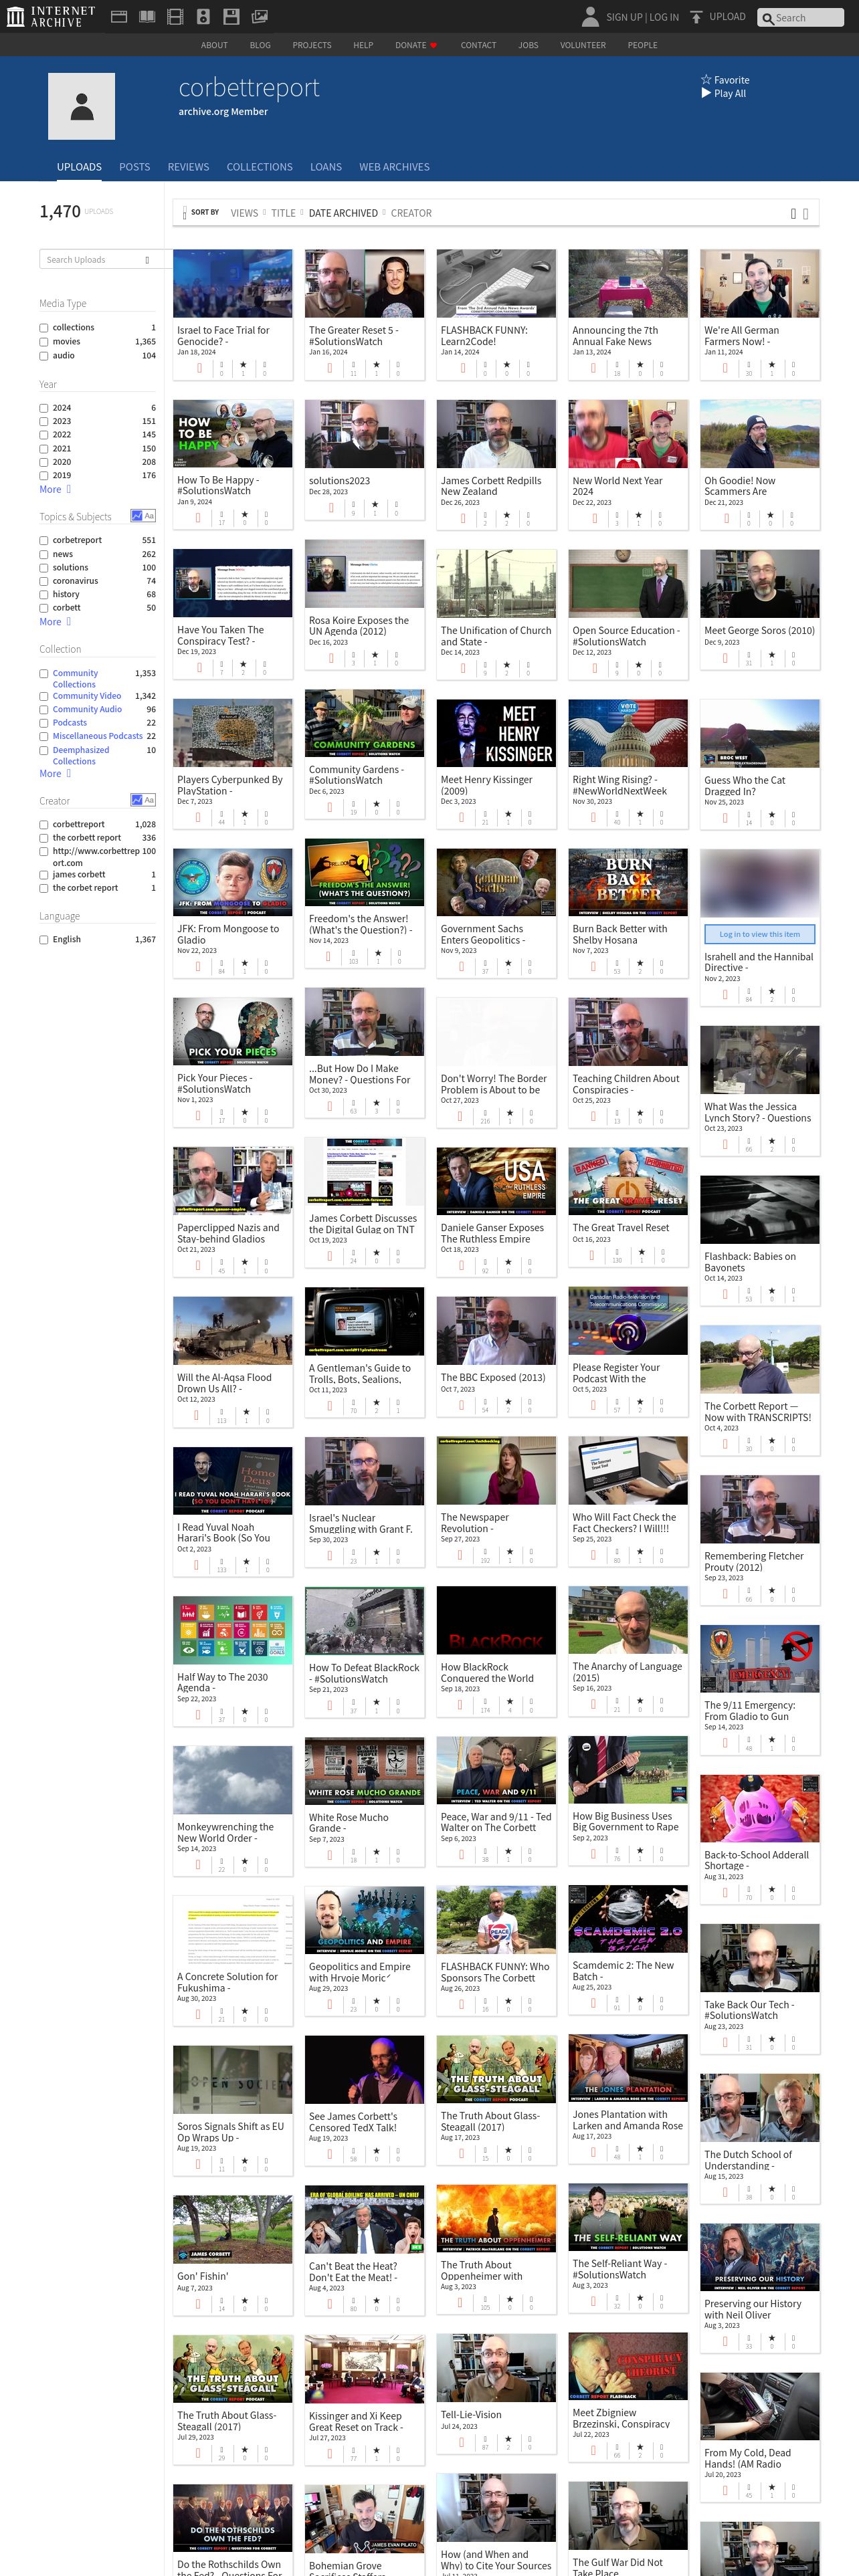
Task: Show Topics & Subjects alphabetically (Aa)
Action: tap(149, 516)
